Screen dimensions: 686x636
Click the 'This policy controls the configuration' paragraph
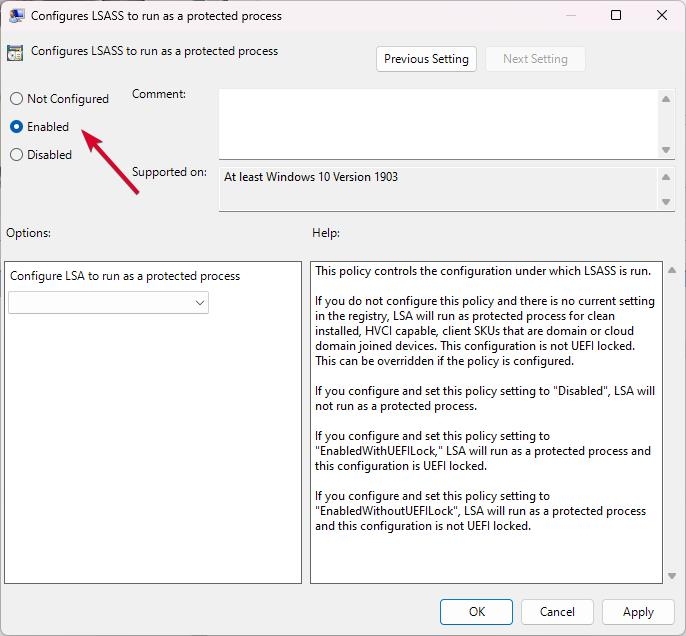coord(483,271)
